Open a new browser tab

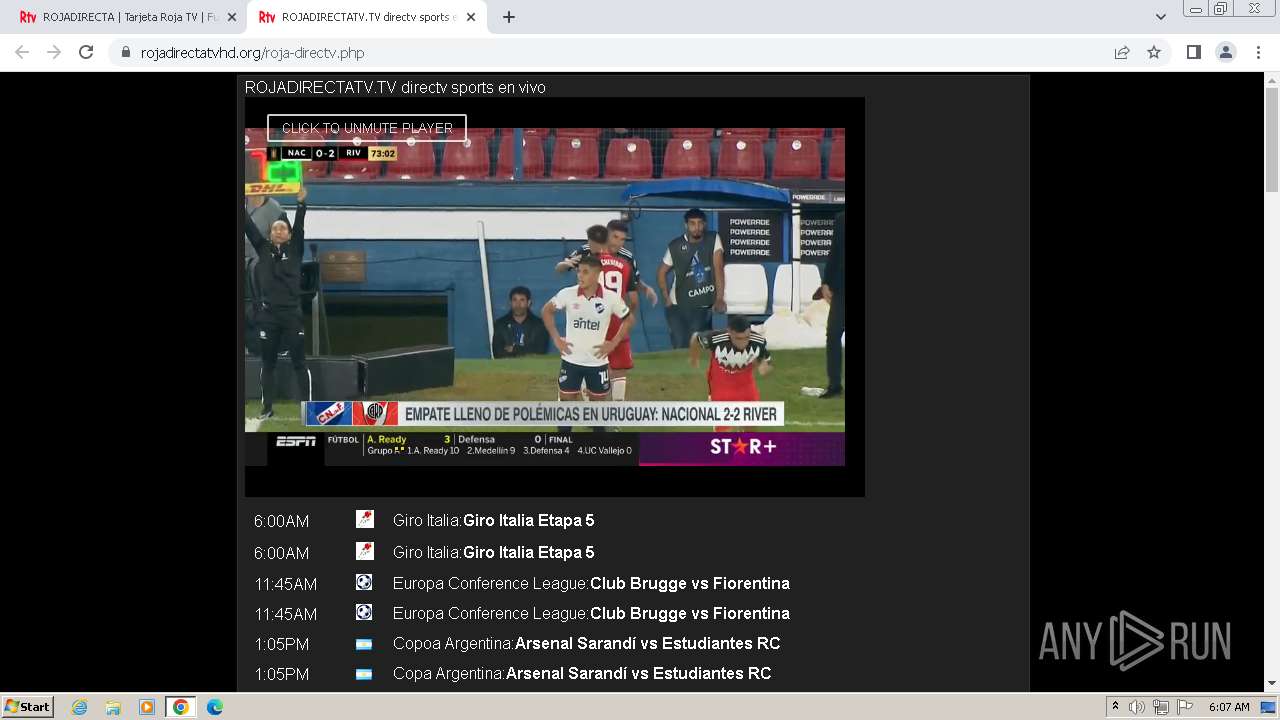pyautogui.click(x=508, y=17)
